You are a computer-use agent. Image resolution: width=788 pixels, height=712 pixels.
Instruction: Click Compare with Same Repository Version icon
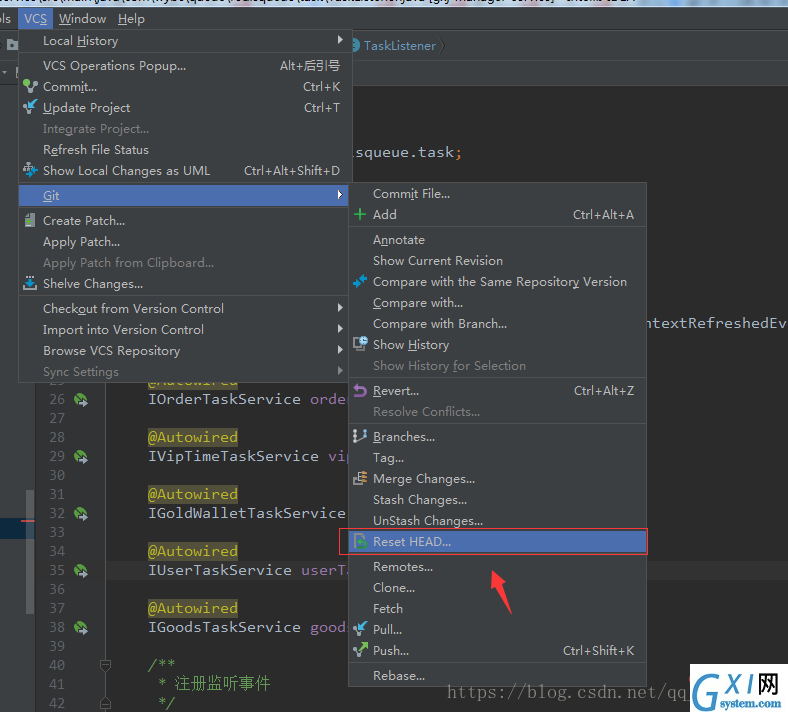[360, 281]
